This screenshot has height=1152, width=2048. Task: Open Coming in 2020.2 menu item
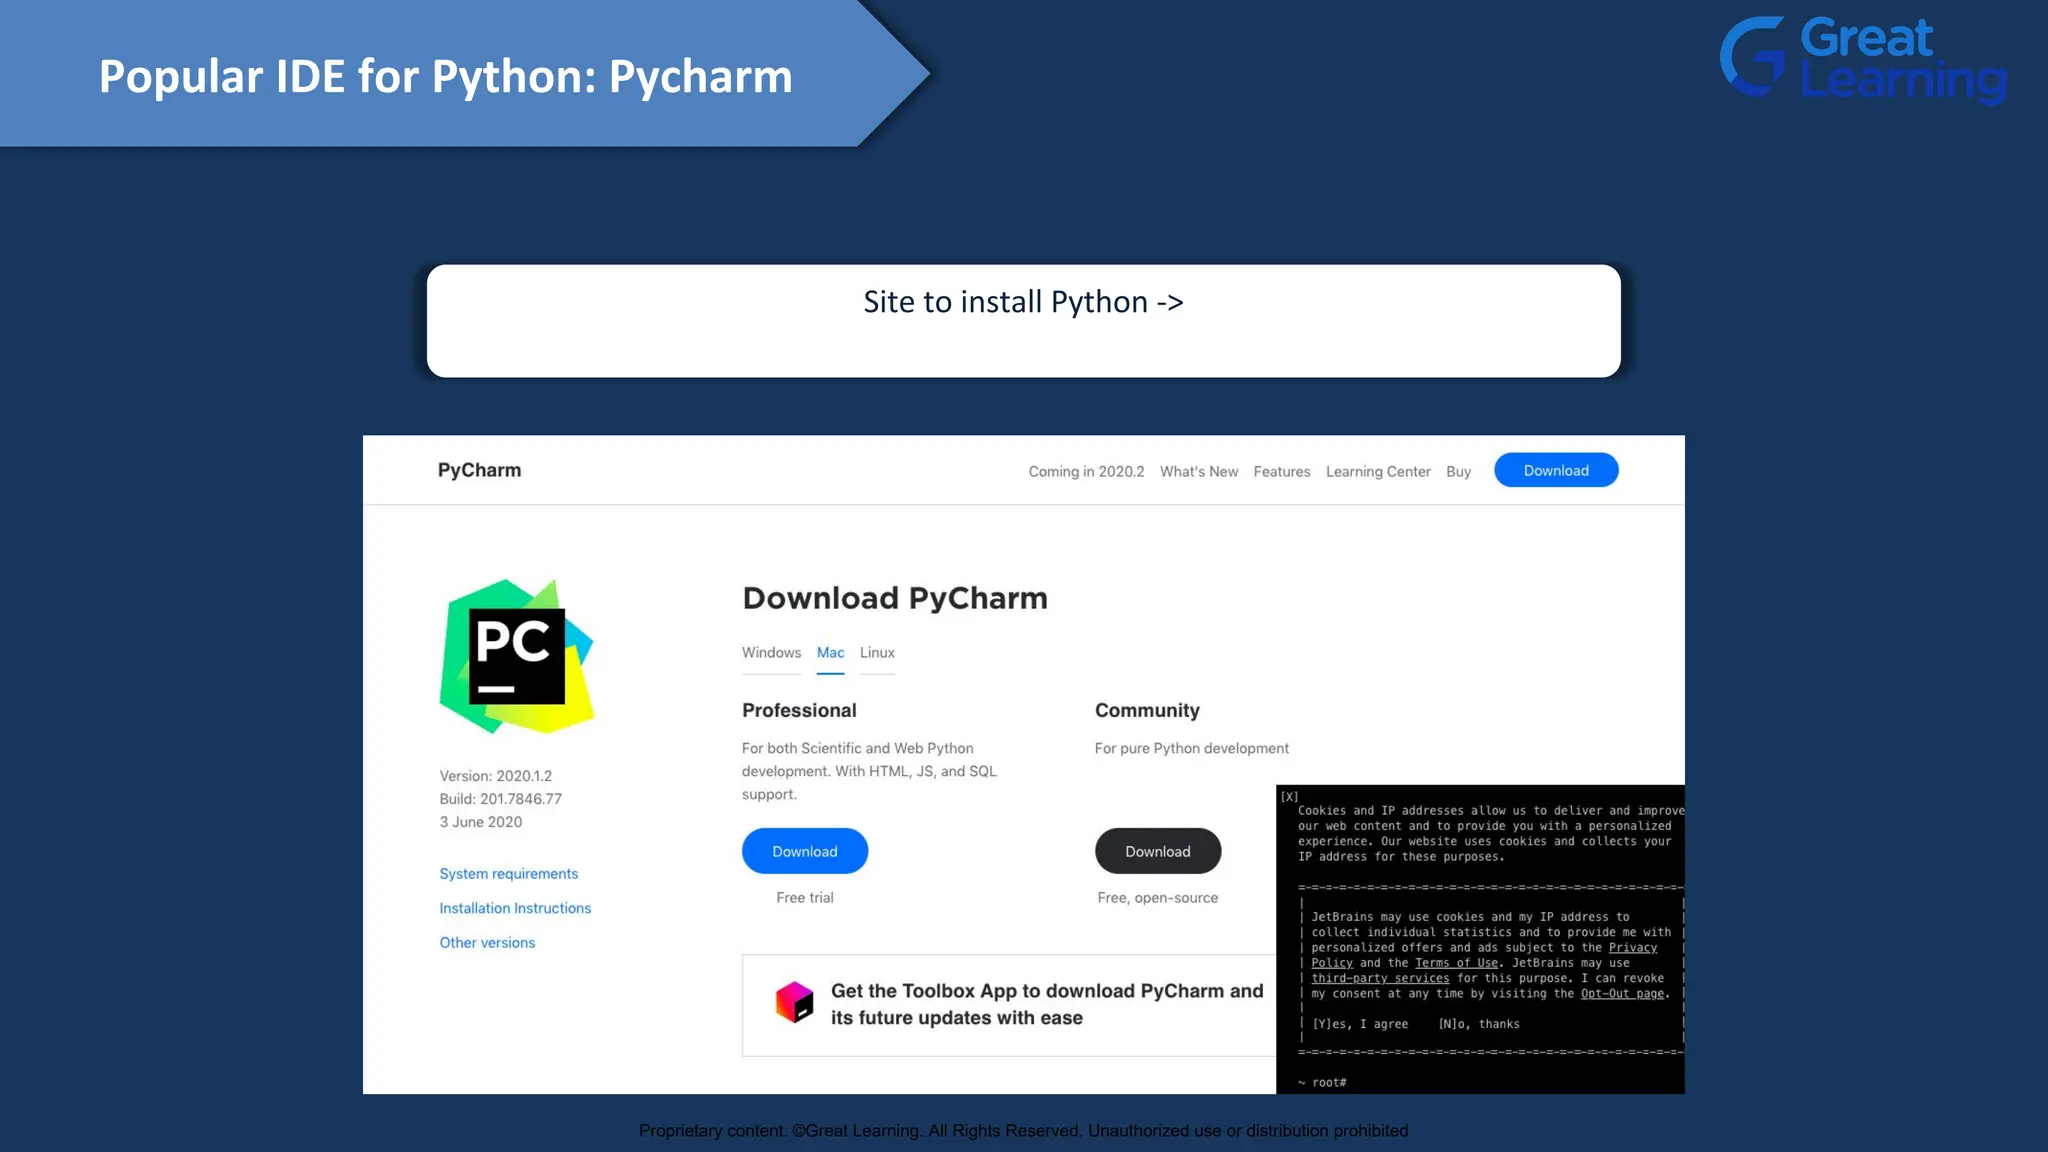coord(1086,472)
